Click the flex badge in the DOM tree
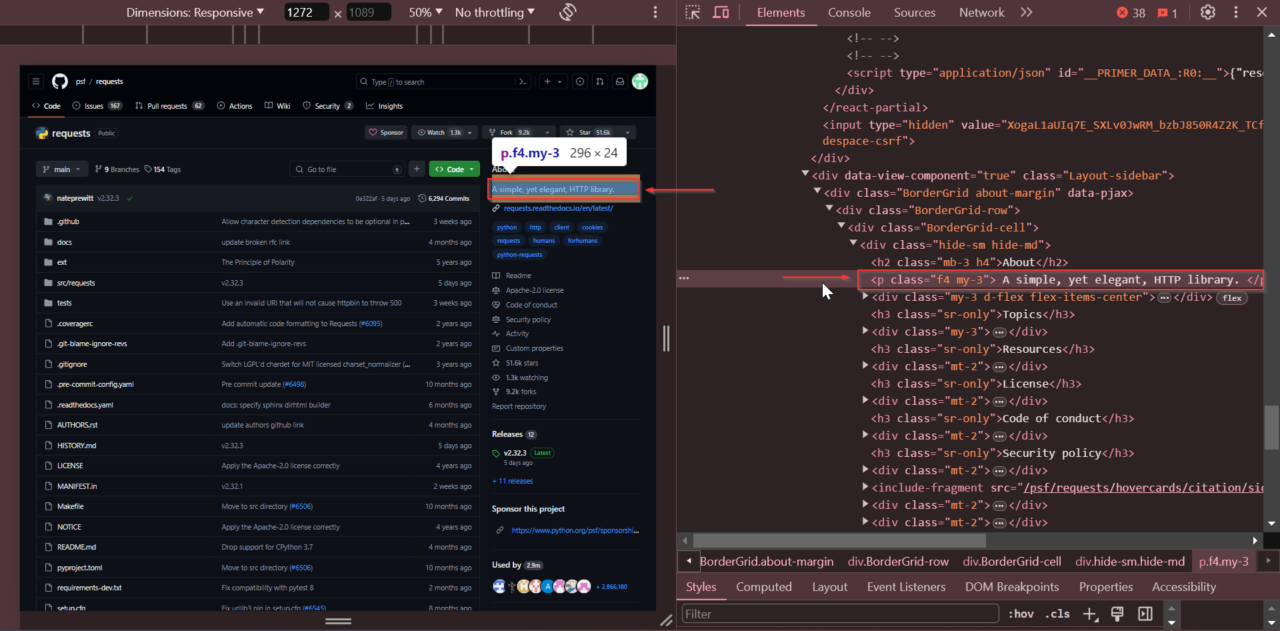 click(1231, 298)
